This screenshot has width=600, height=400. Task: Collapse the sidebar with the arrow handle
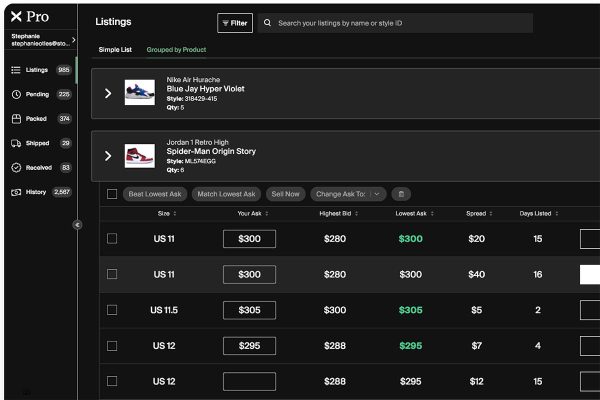[x=77, y=225]
